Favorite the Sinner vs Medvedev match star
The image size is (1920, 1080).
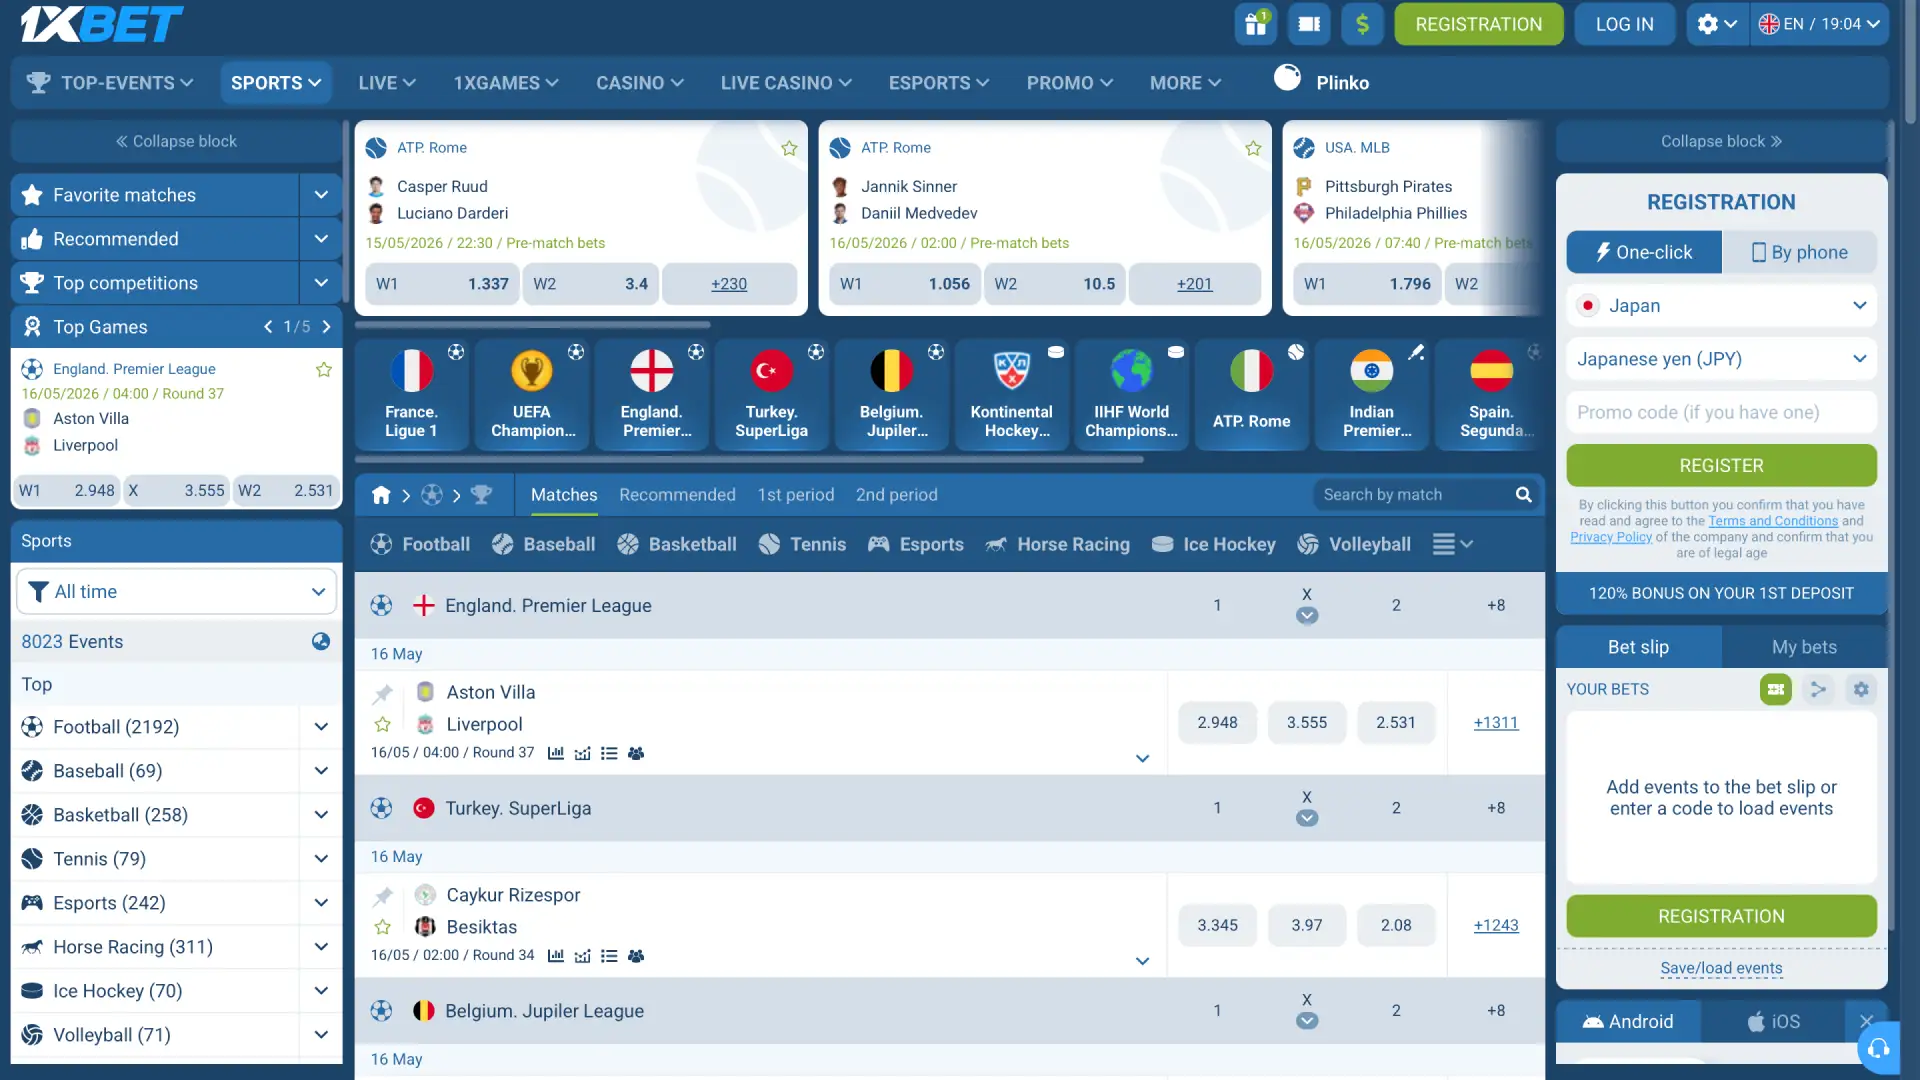[x=1253, y=148]
